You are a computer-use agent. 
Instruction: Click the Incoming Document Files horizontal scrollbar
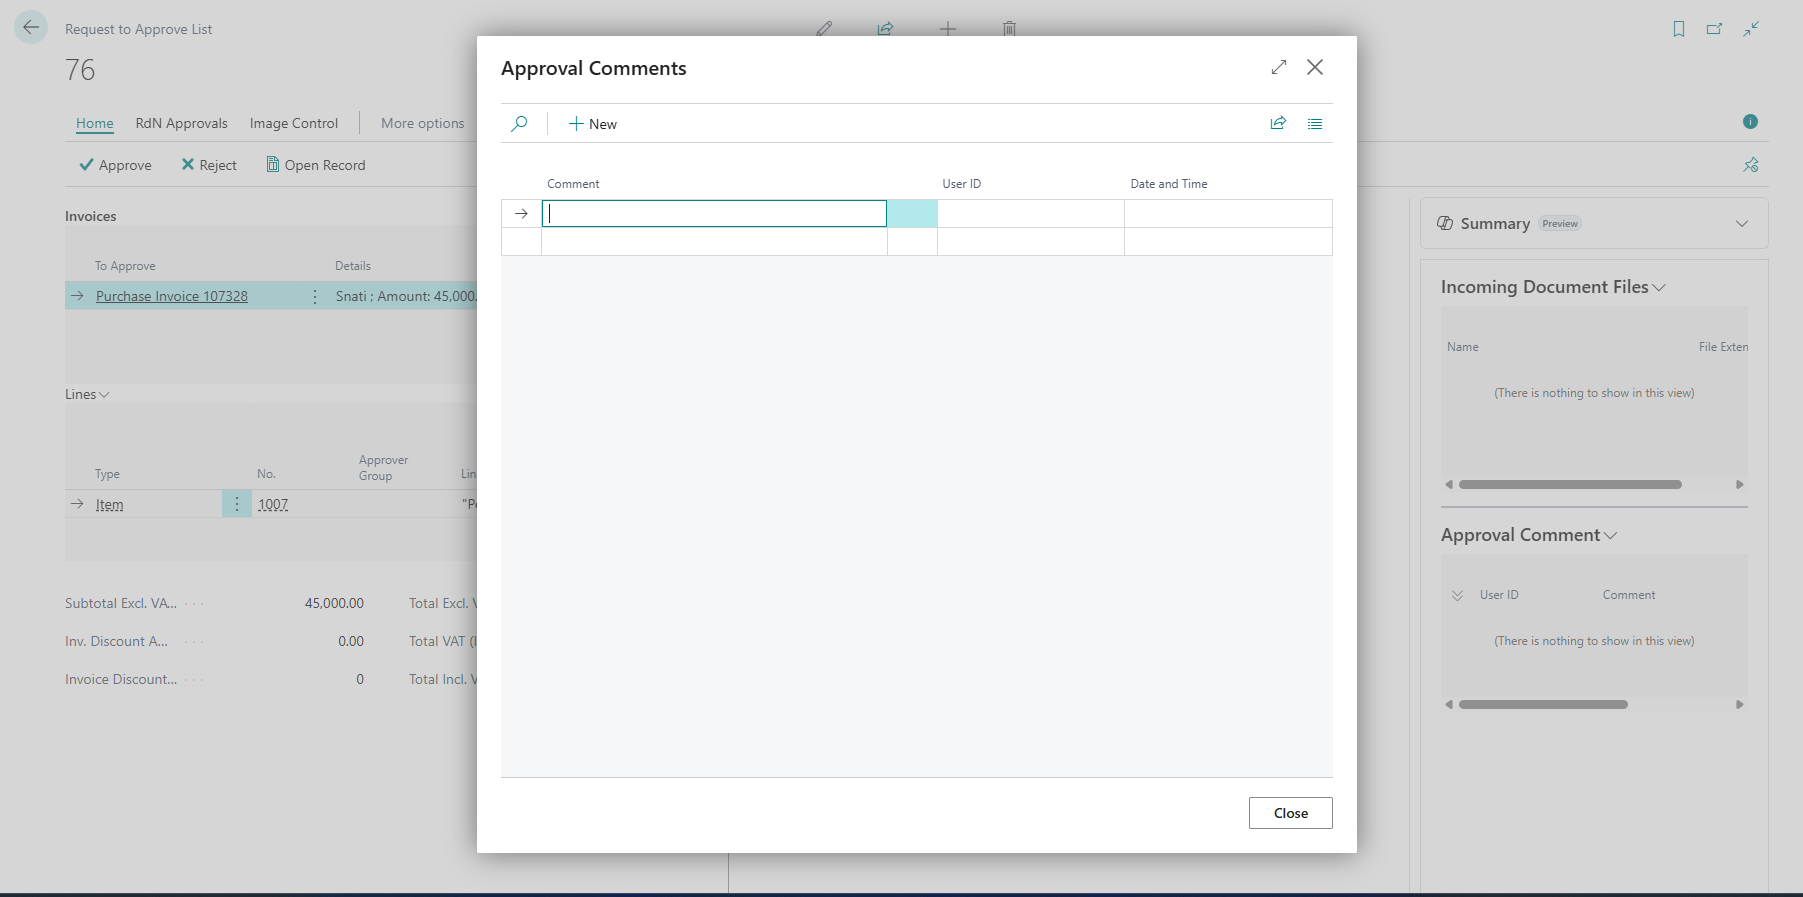point(1570,485)
